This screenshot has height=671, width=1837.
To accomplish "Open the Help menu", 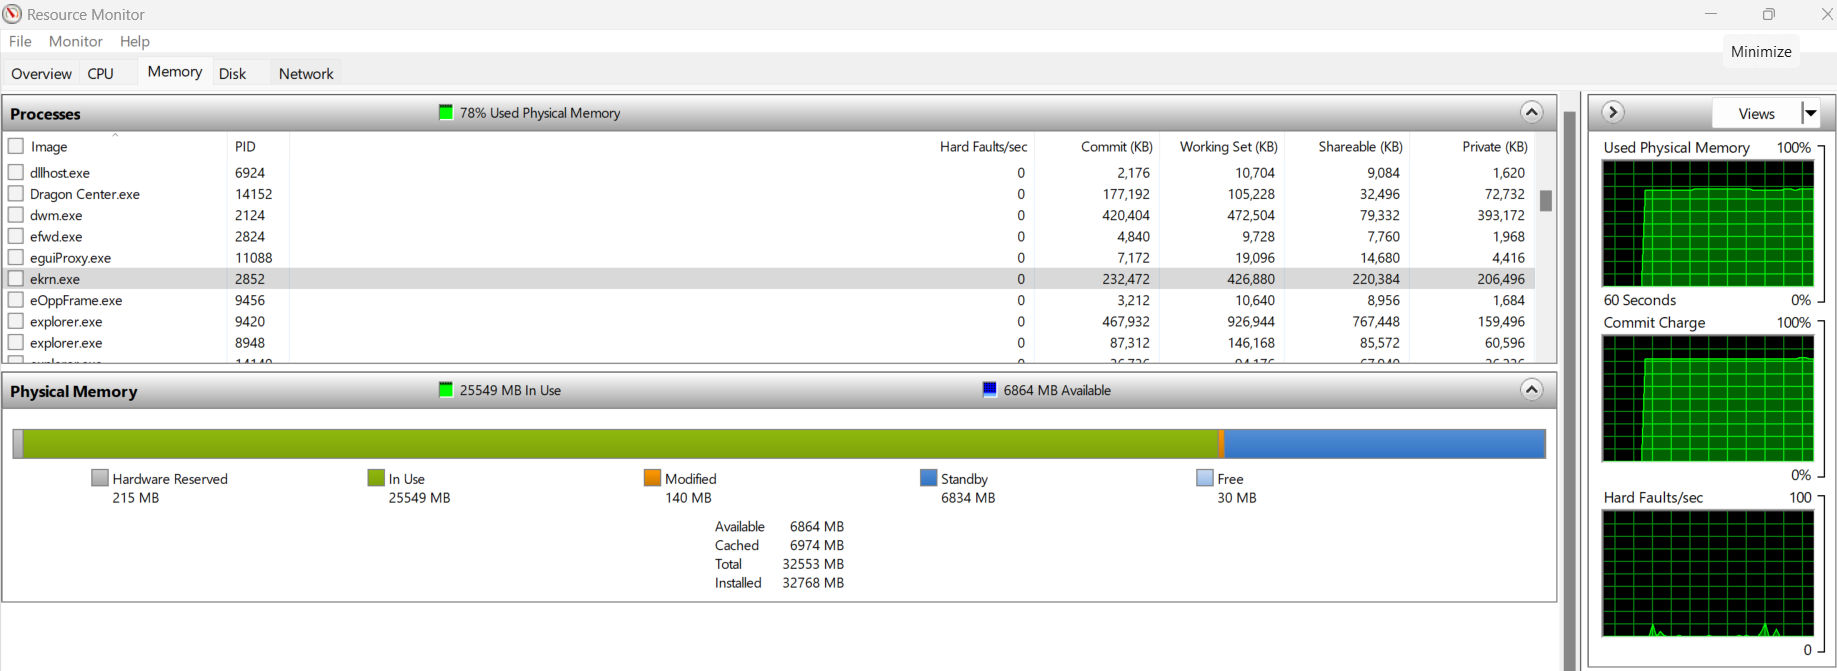I will (x=134, y=41).
